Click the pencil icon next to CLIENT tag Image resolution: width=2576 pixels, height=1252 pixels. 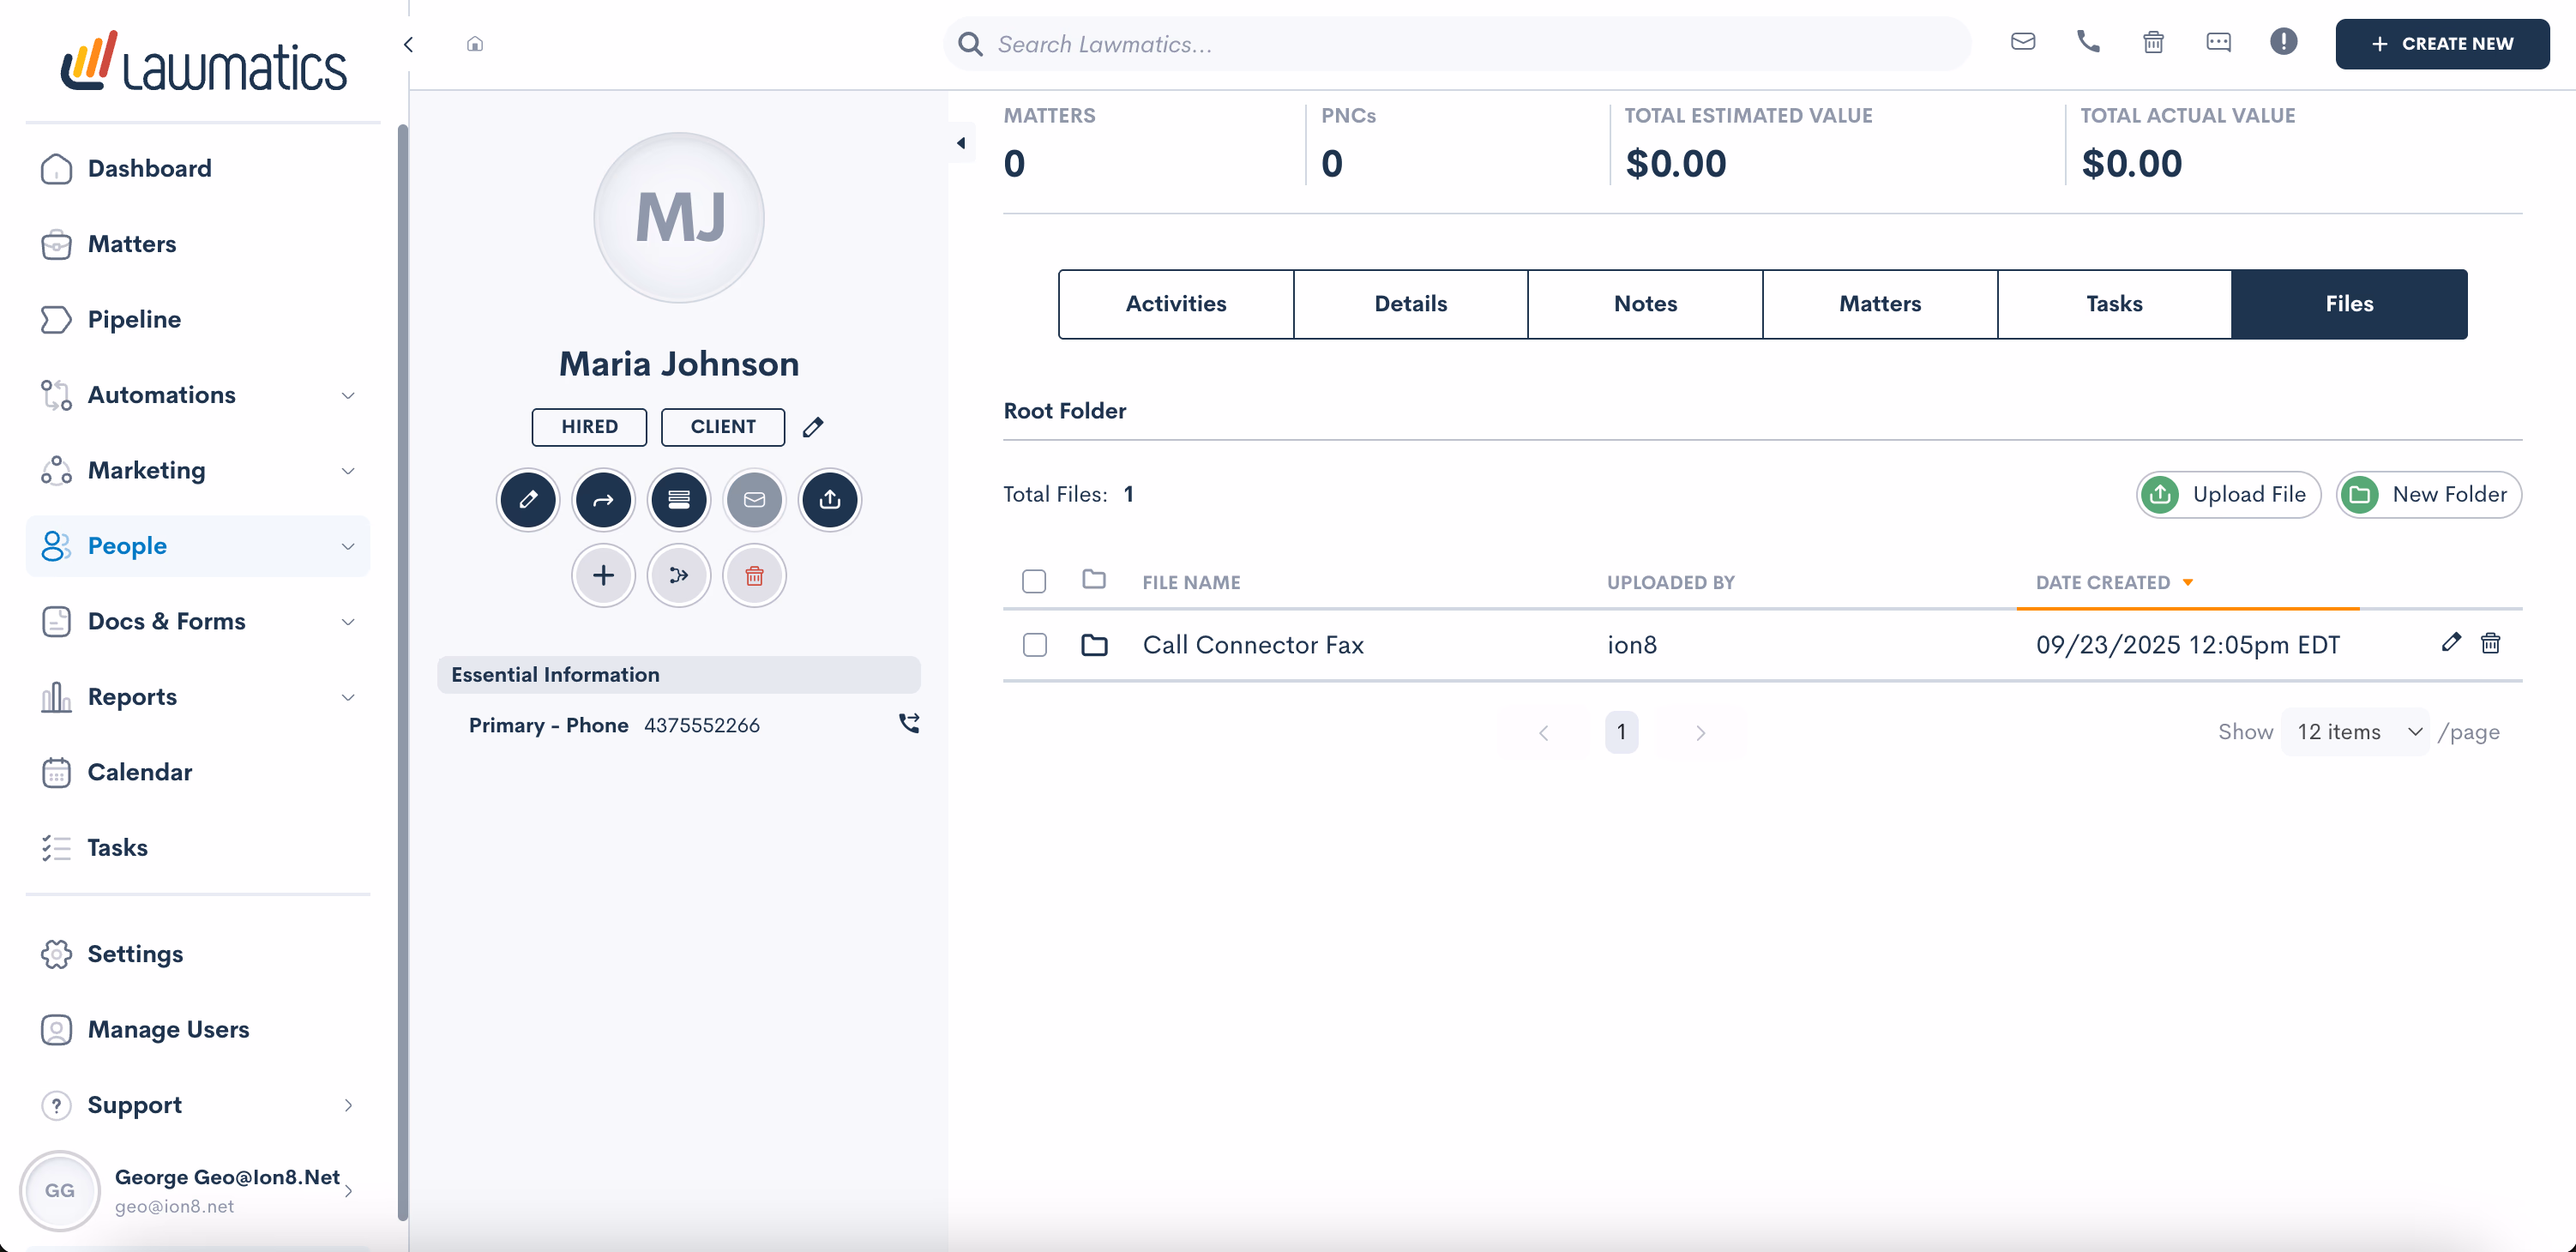[x=813, y=427]
